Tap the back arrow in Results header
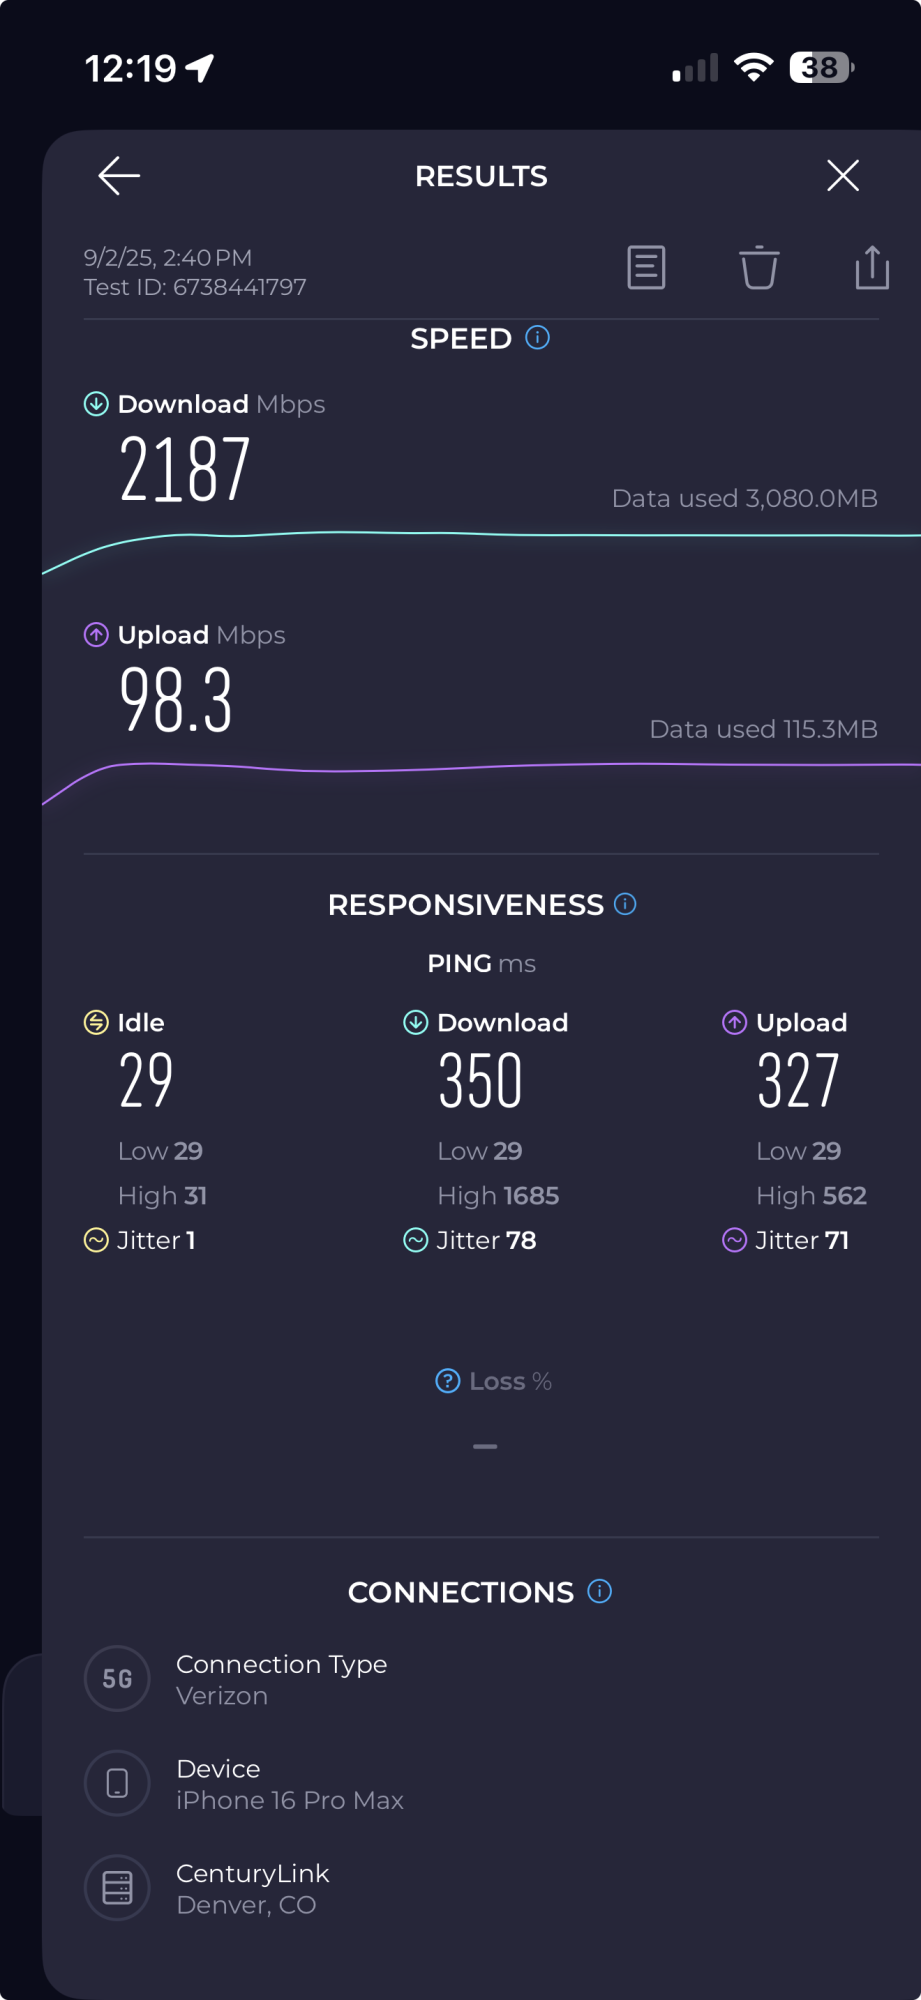This screenshot has width=921, height=2000. pos(119,176)
